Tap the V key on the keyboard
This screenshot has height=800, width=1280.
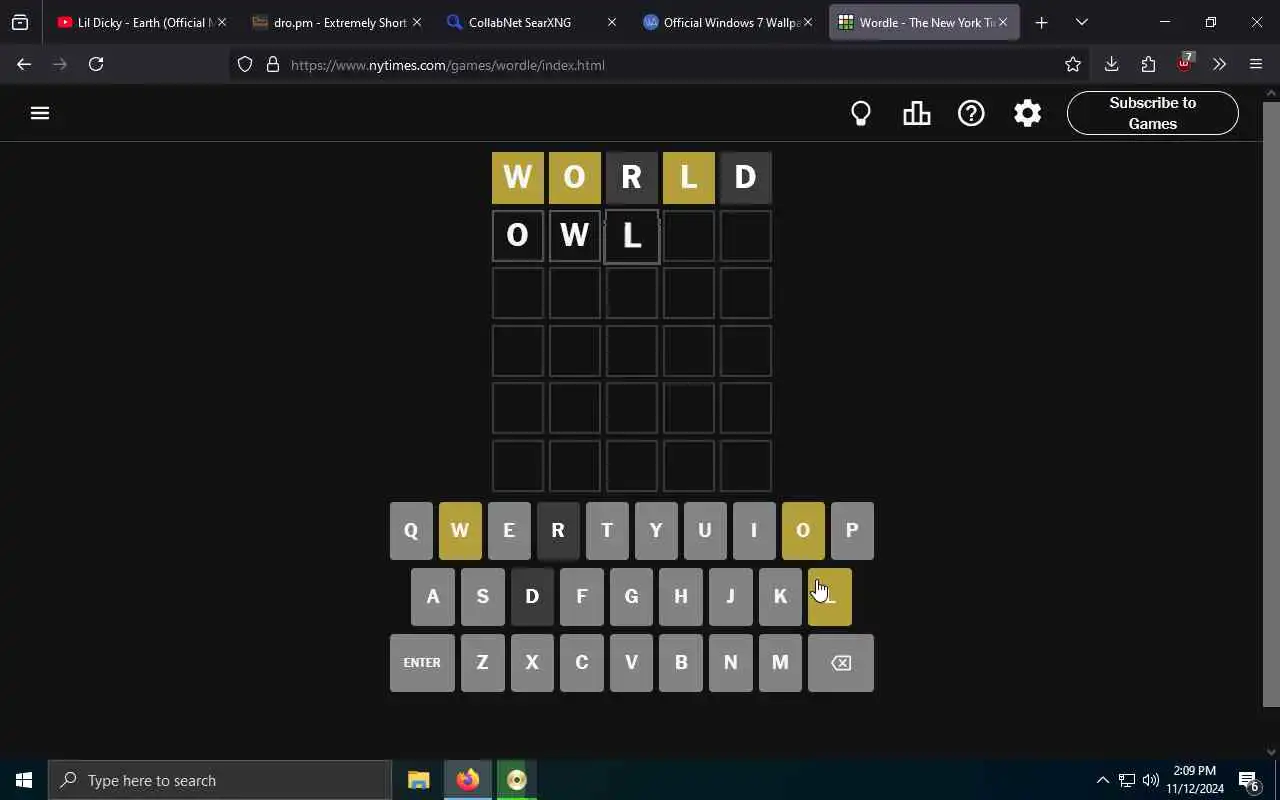631,663
